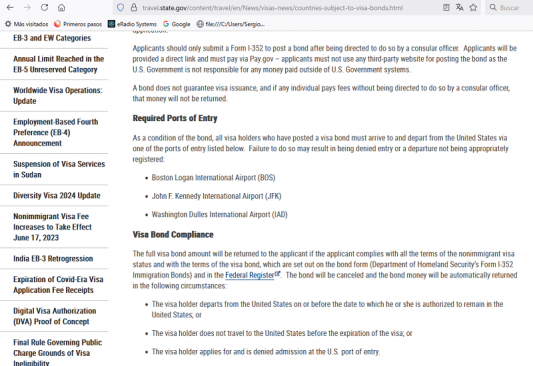
Task: Click Washington Dulles International Airport (IAD) item
Action: click(220, 214)
